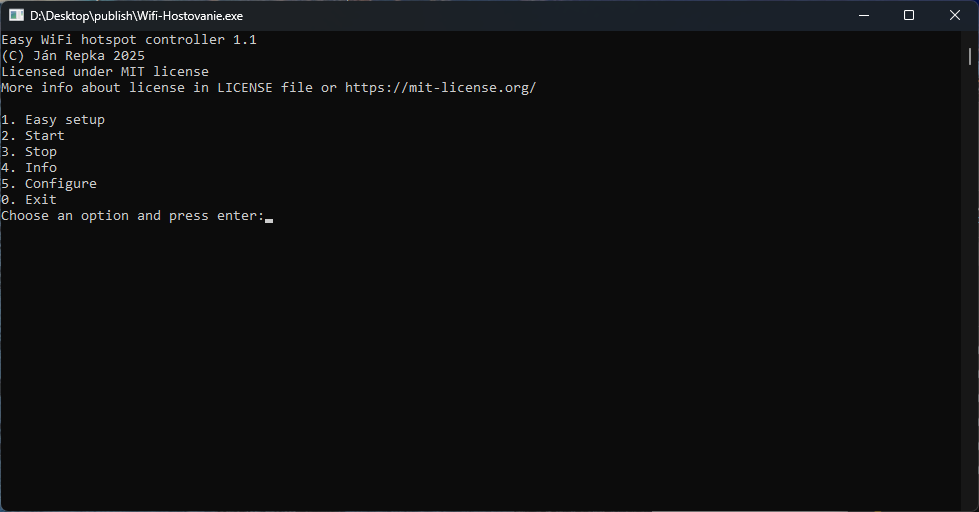
Task: Click the "3. Stop" menu line
Action: 29,152
